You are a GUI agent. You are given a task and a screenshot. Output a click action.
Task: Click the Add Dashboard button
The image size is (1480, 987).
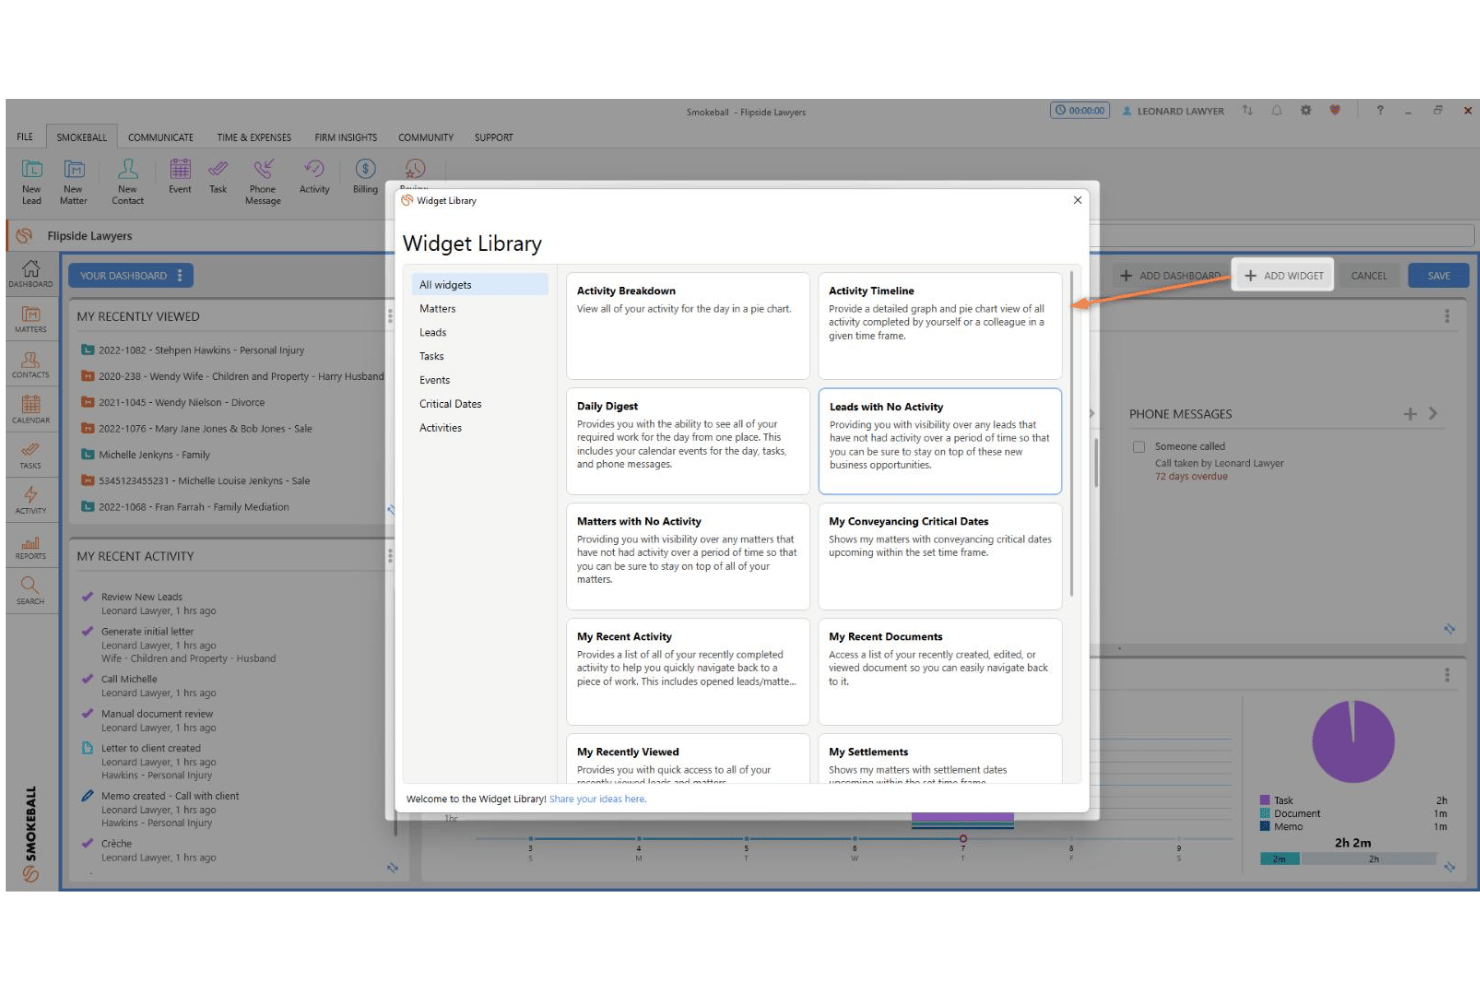(x=1170, y=276)
